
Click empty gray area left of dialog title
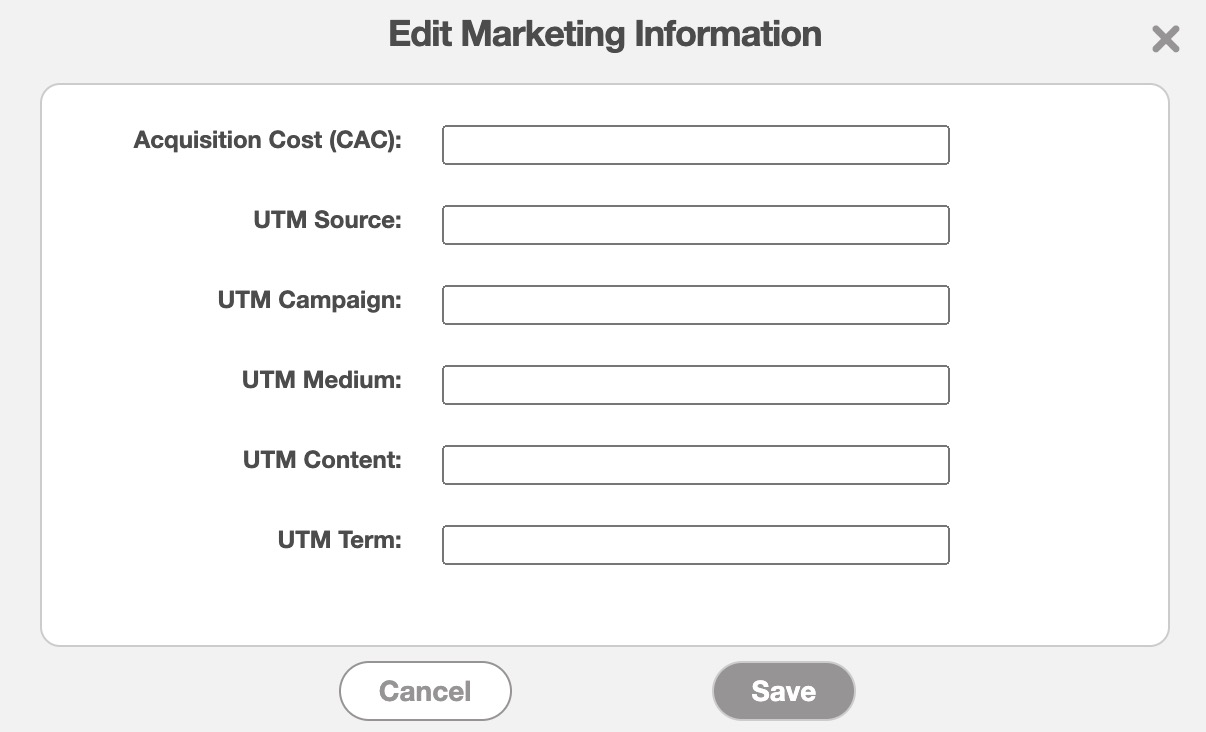pyautogui.click(x=190, y=36)
